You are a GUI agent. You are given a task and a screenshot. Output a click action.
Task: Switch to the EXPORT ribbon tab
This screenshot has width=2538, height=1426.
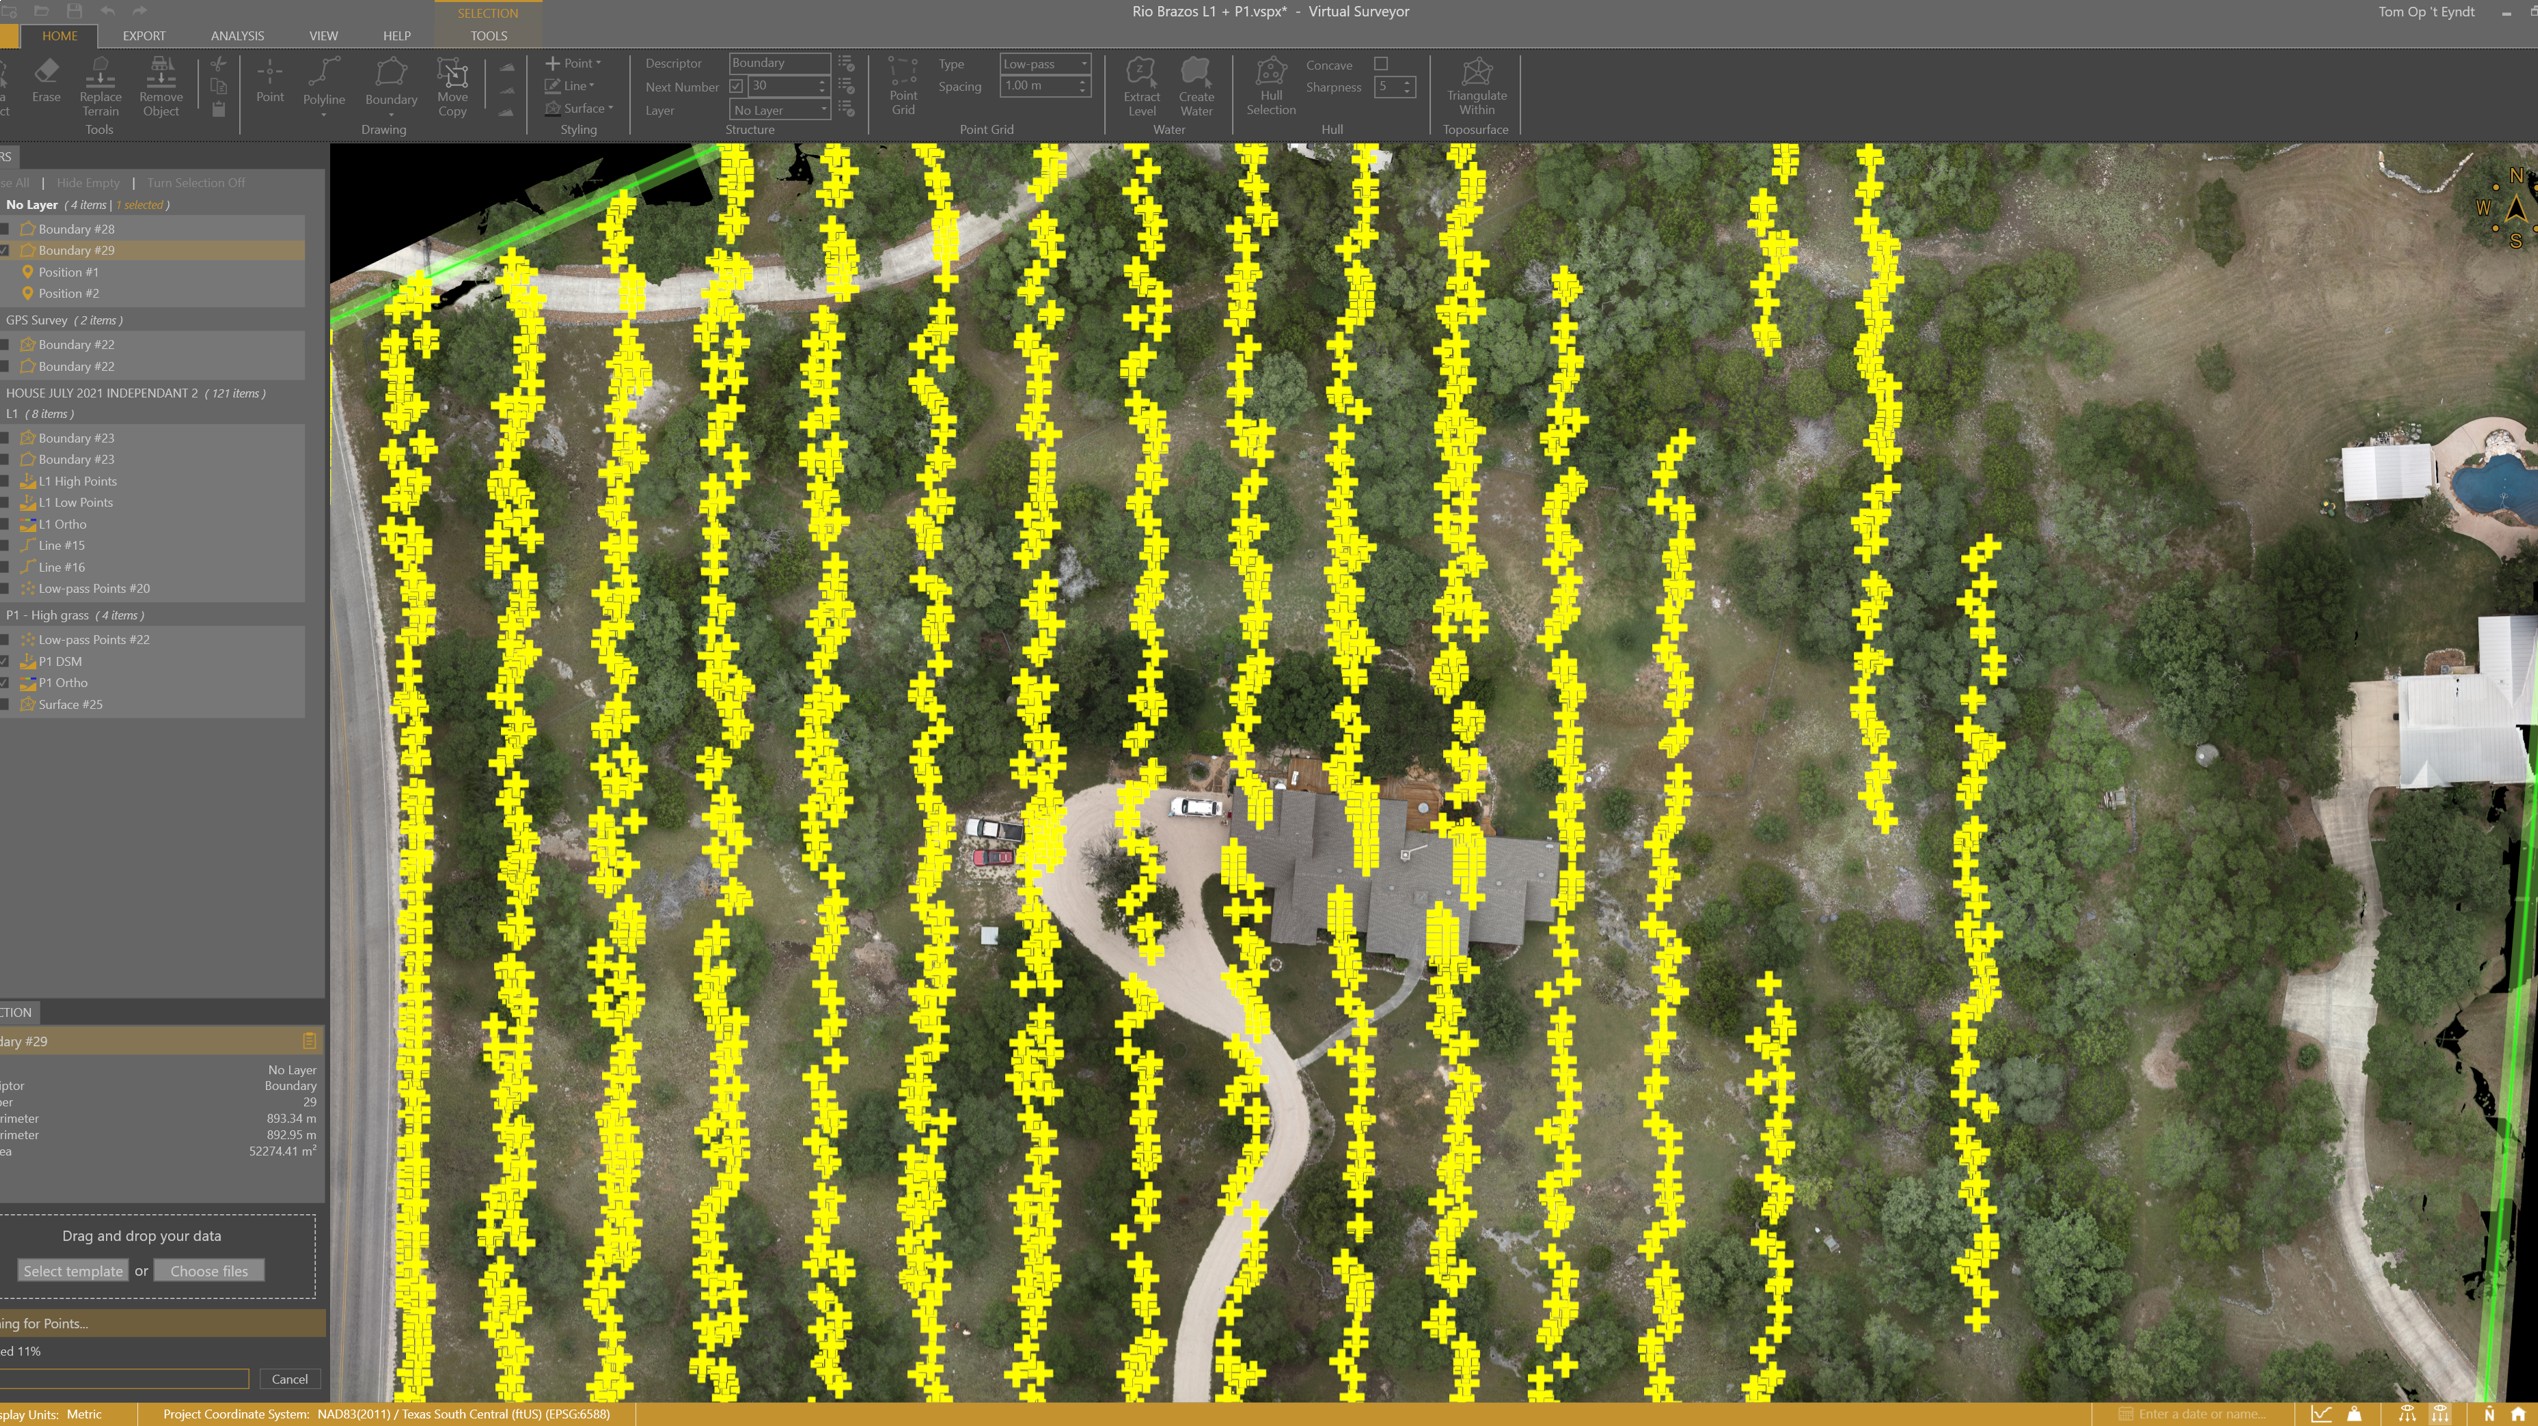[x=144, y=36]
